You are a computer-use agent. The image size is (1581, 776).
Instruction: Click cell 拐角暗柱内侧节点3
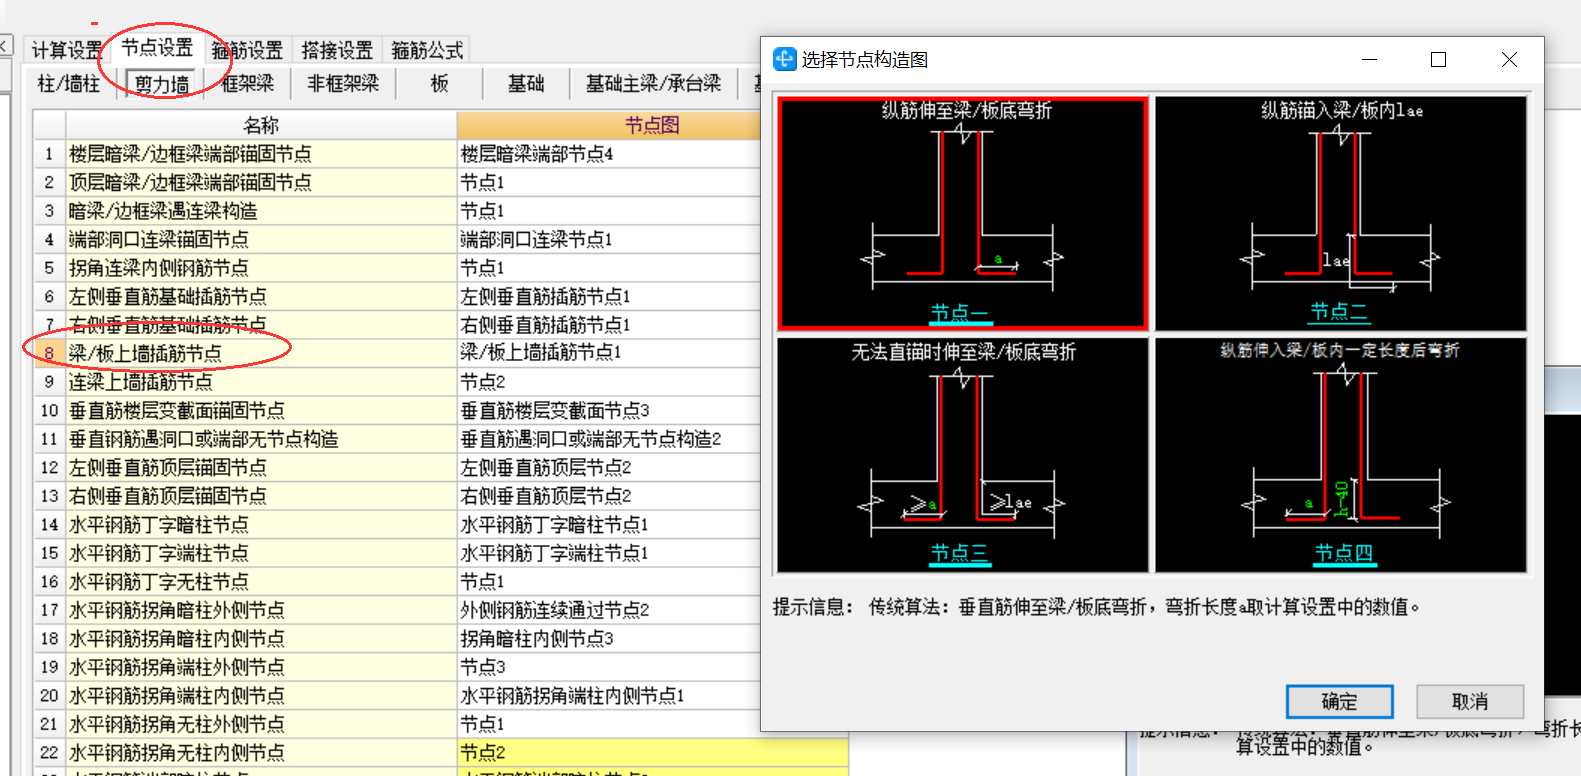tap(609, 638)
